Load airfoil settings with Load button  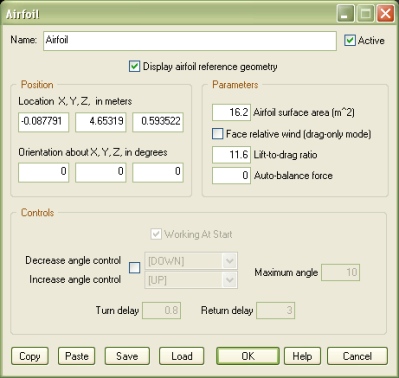coord(182,356)
